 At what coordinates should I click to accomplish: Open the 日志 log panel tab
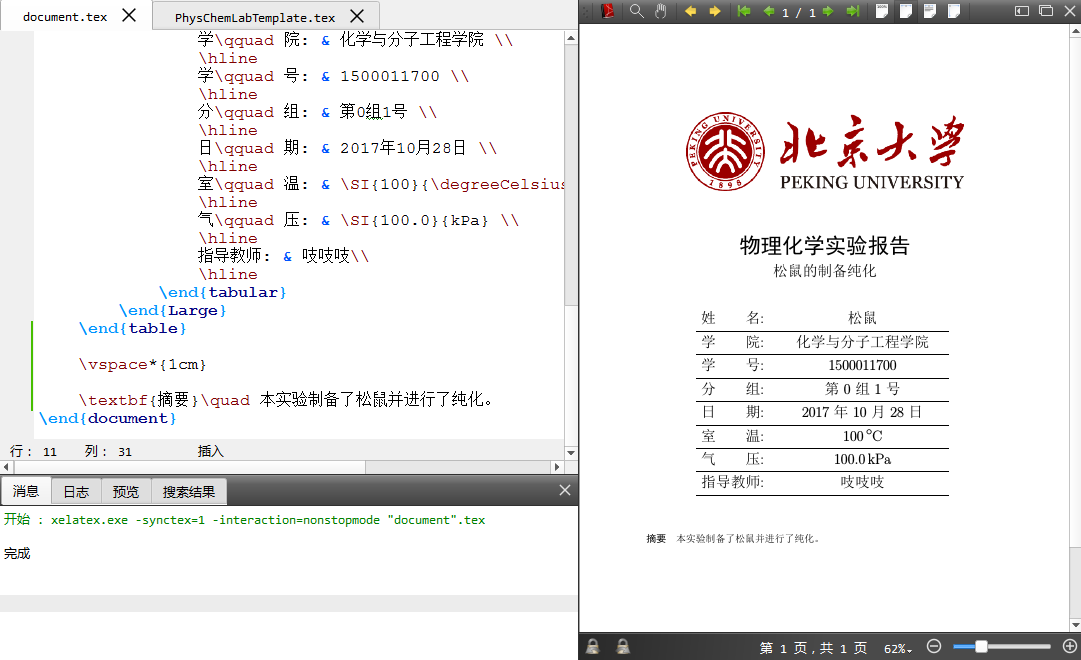pyautogui.click(x=76, y=490)
